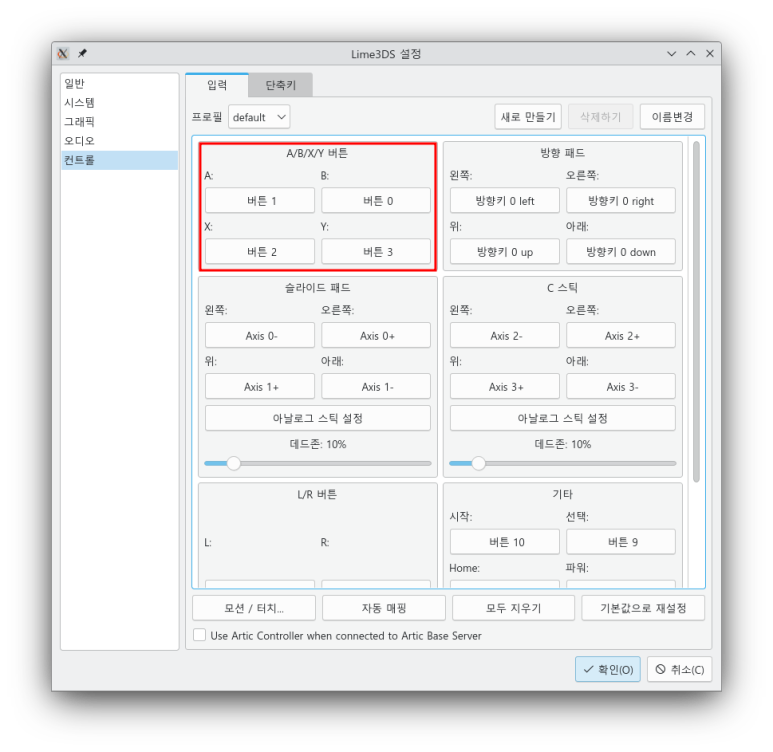Click the 취소(C) cancel button
This screenshot has height=752, width=773.
(679, 669)
